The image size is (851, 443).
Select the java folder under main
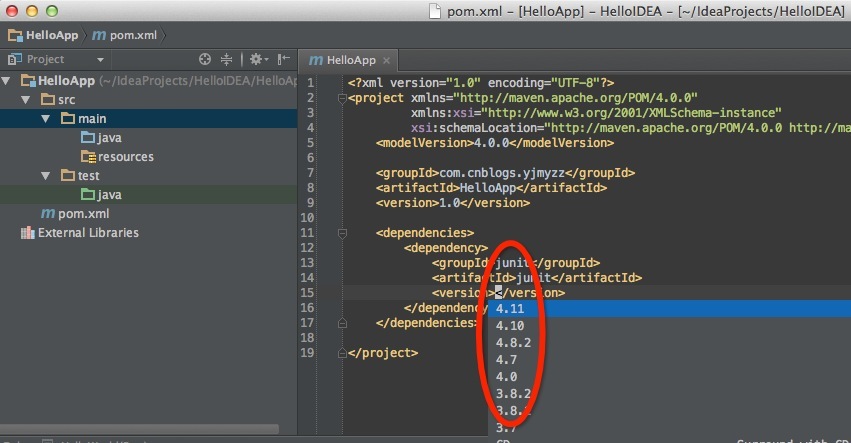[101, 138]
